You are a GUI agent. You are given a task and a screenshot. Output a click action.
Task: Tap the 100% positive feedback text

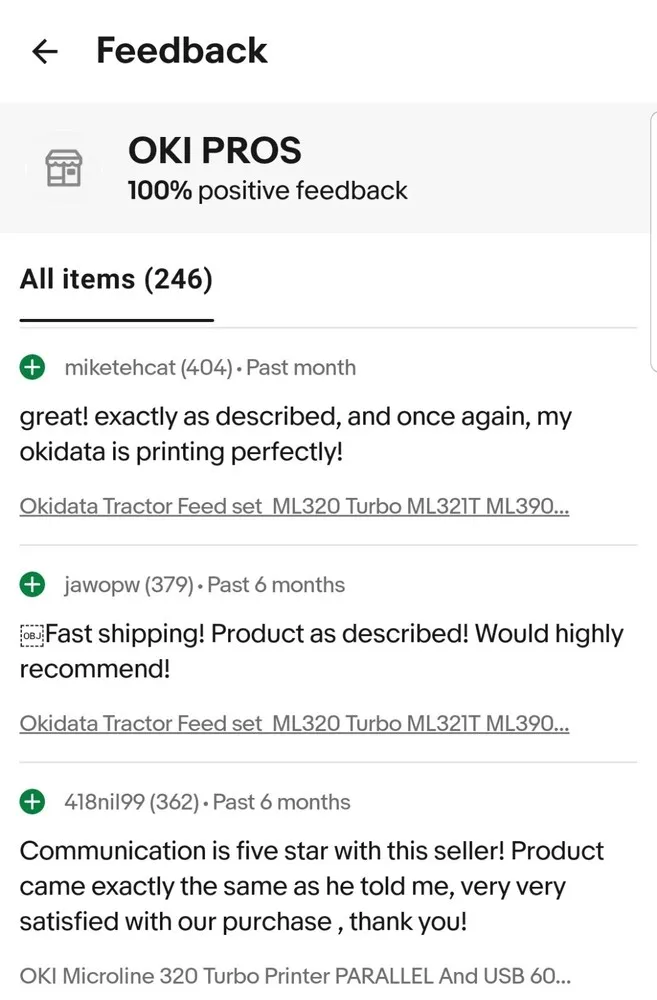pos(267,191)
